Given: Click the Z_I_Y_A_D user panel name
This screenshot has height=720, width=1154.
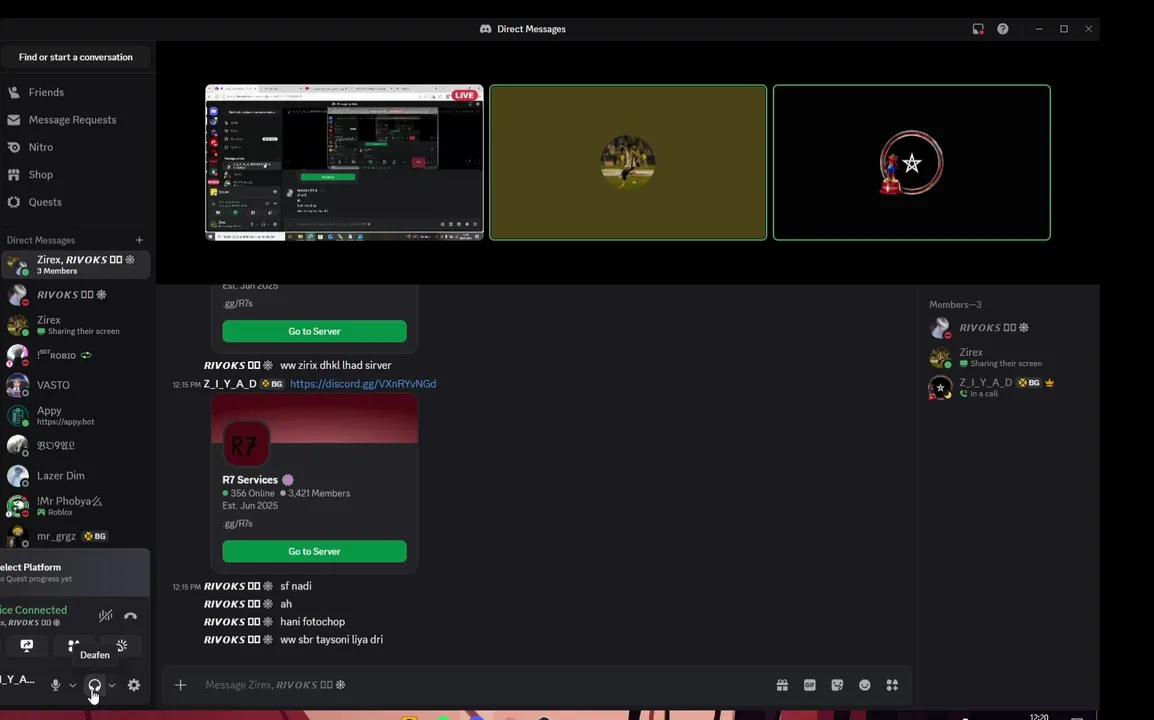Looking at the screenshot, I should (18, 680).
